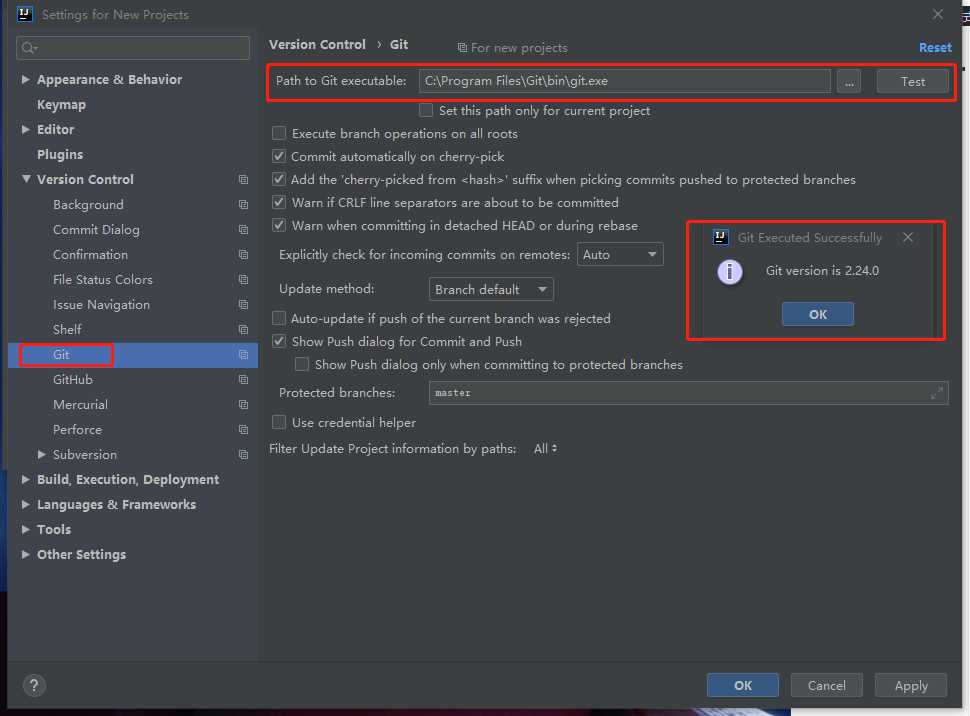Screen dimensions: 970x716
Task: Enable Use credential helper checkbox
Action: (279, 423)
